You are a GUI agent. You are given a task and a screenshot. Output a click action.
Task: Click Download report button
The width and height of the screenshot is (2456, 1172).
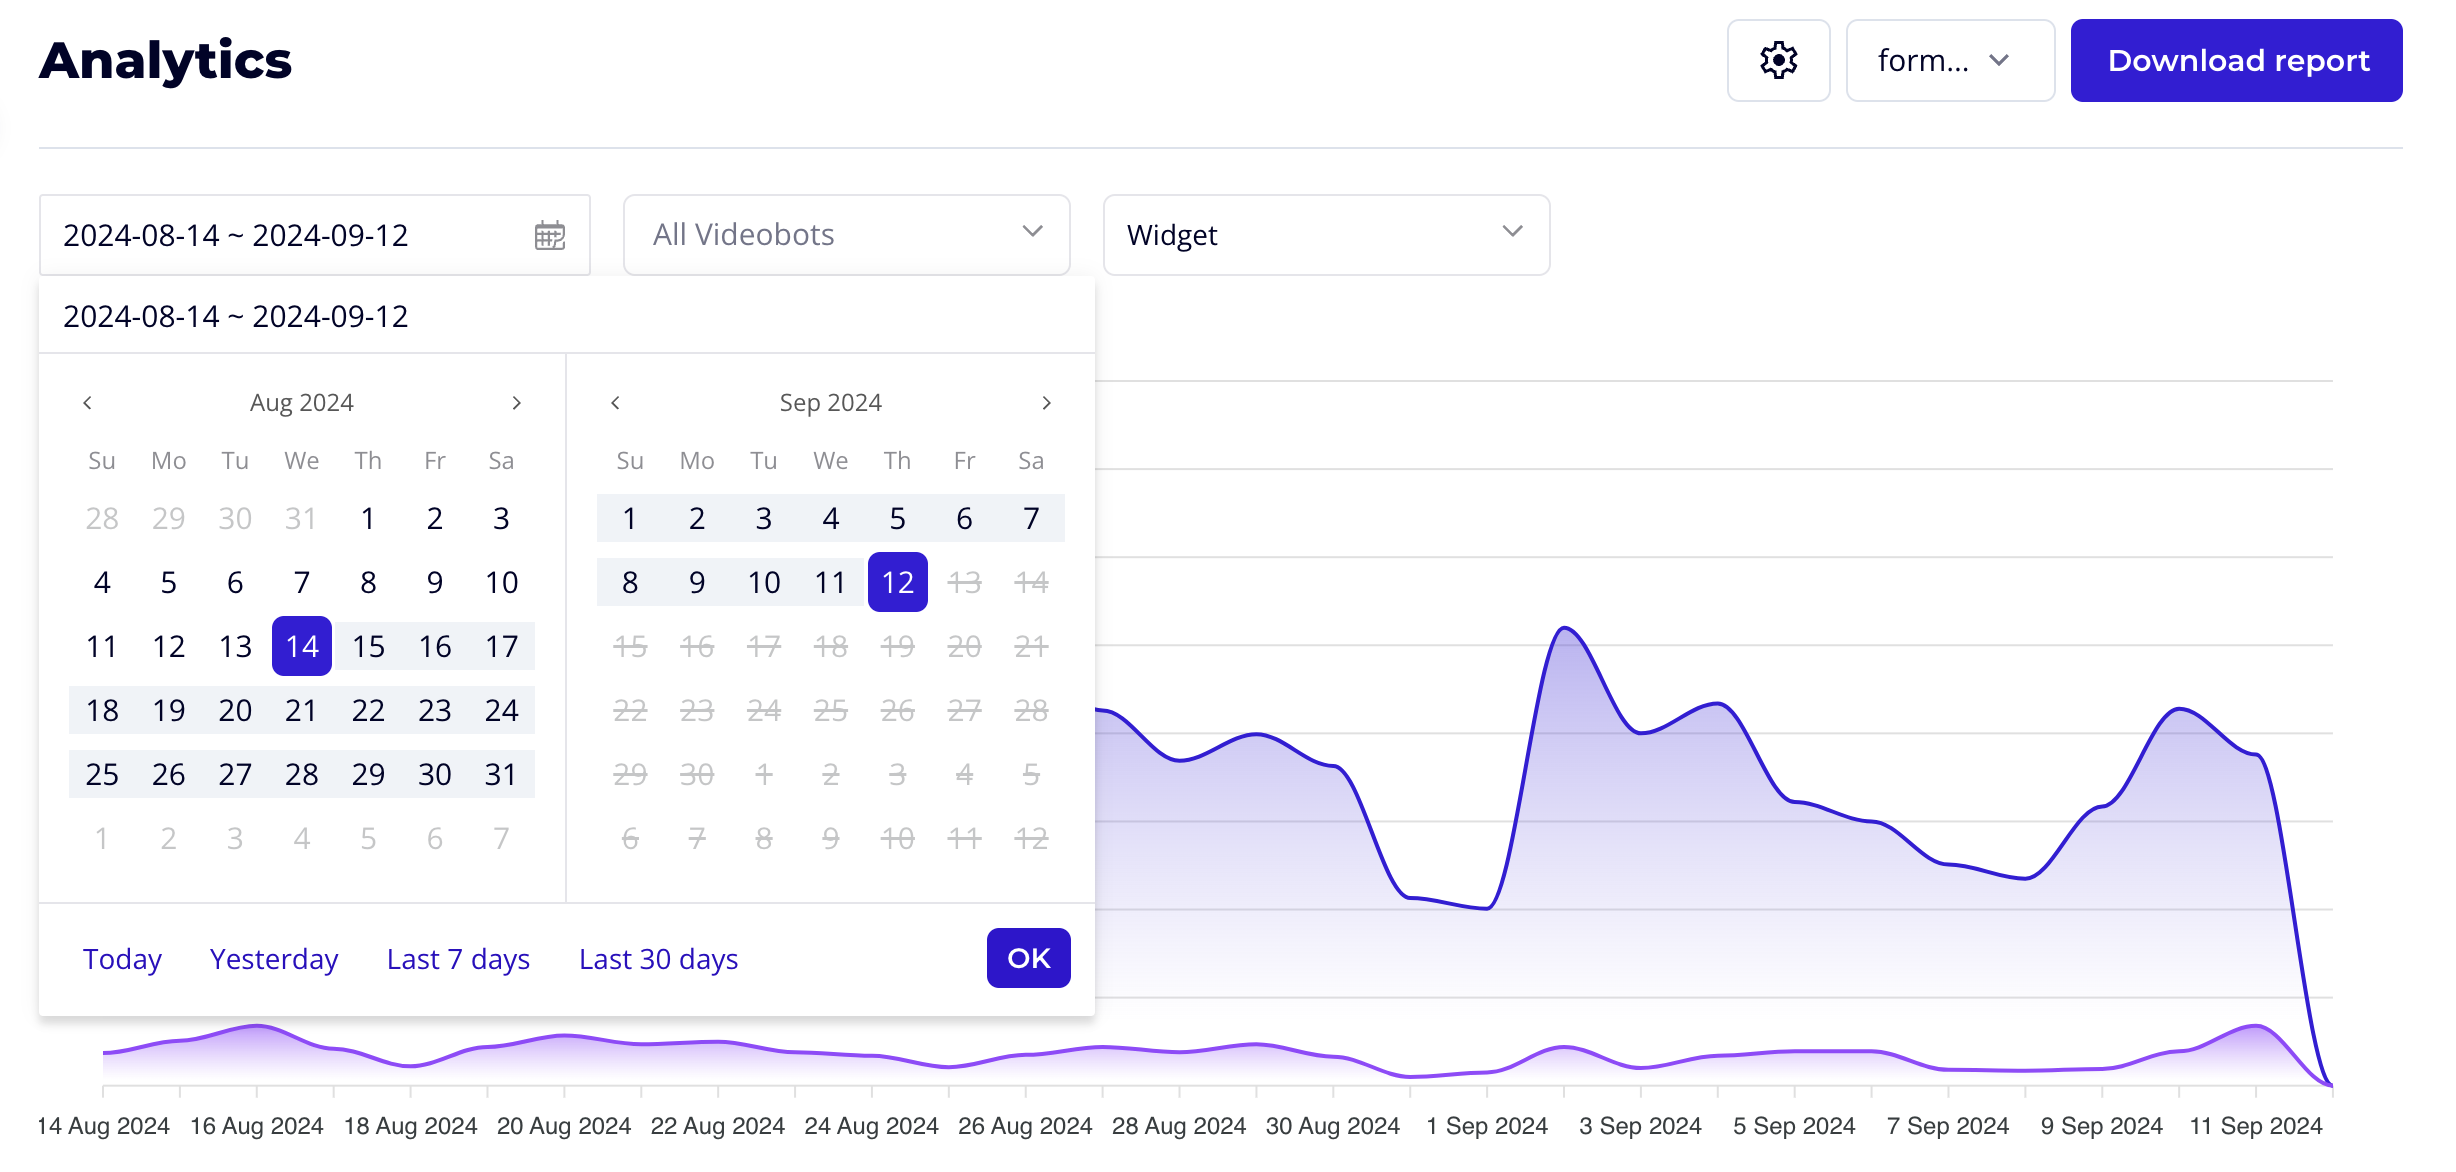(x=2236, y=60)
